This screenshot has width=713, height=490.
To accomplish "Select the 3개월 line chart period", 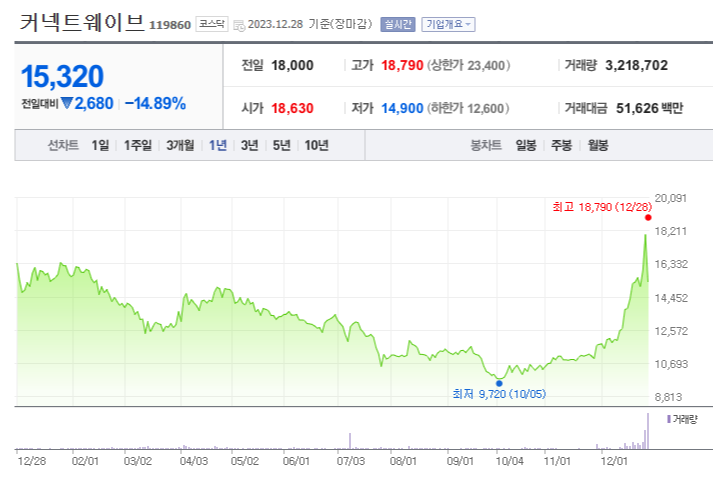I will (x=180, y=145).
